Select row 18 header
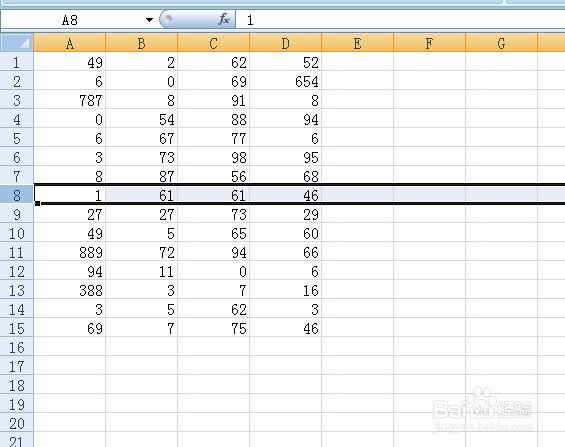The height and width of the screenshot is (447, 565). tap(17, 385)
